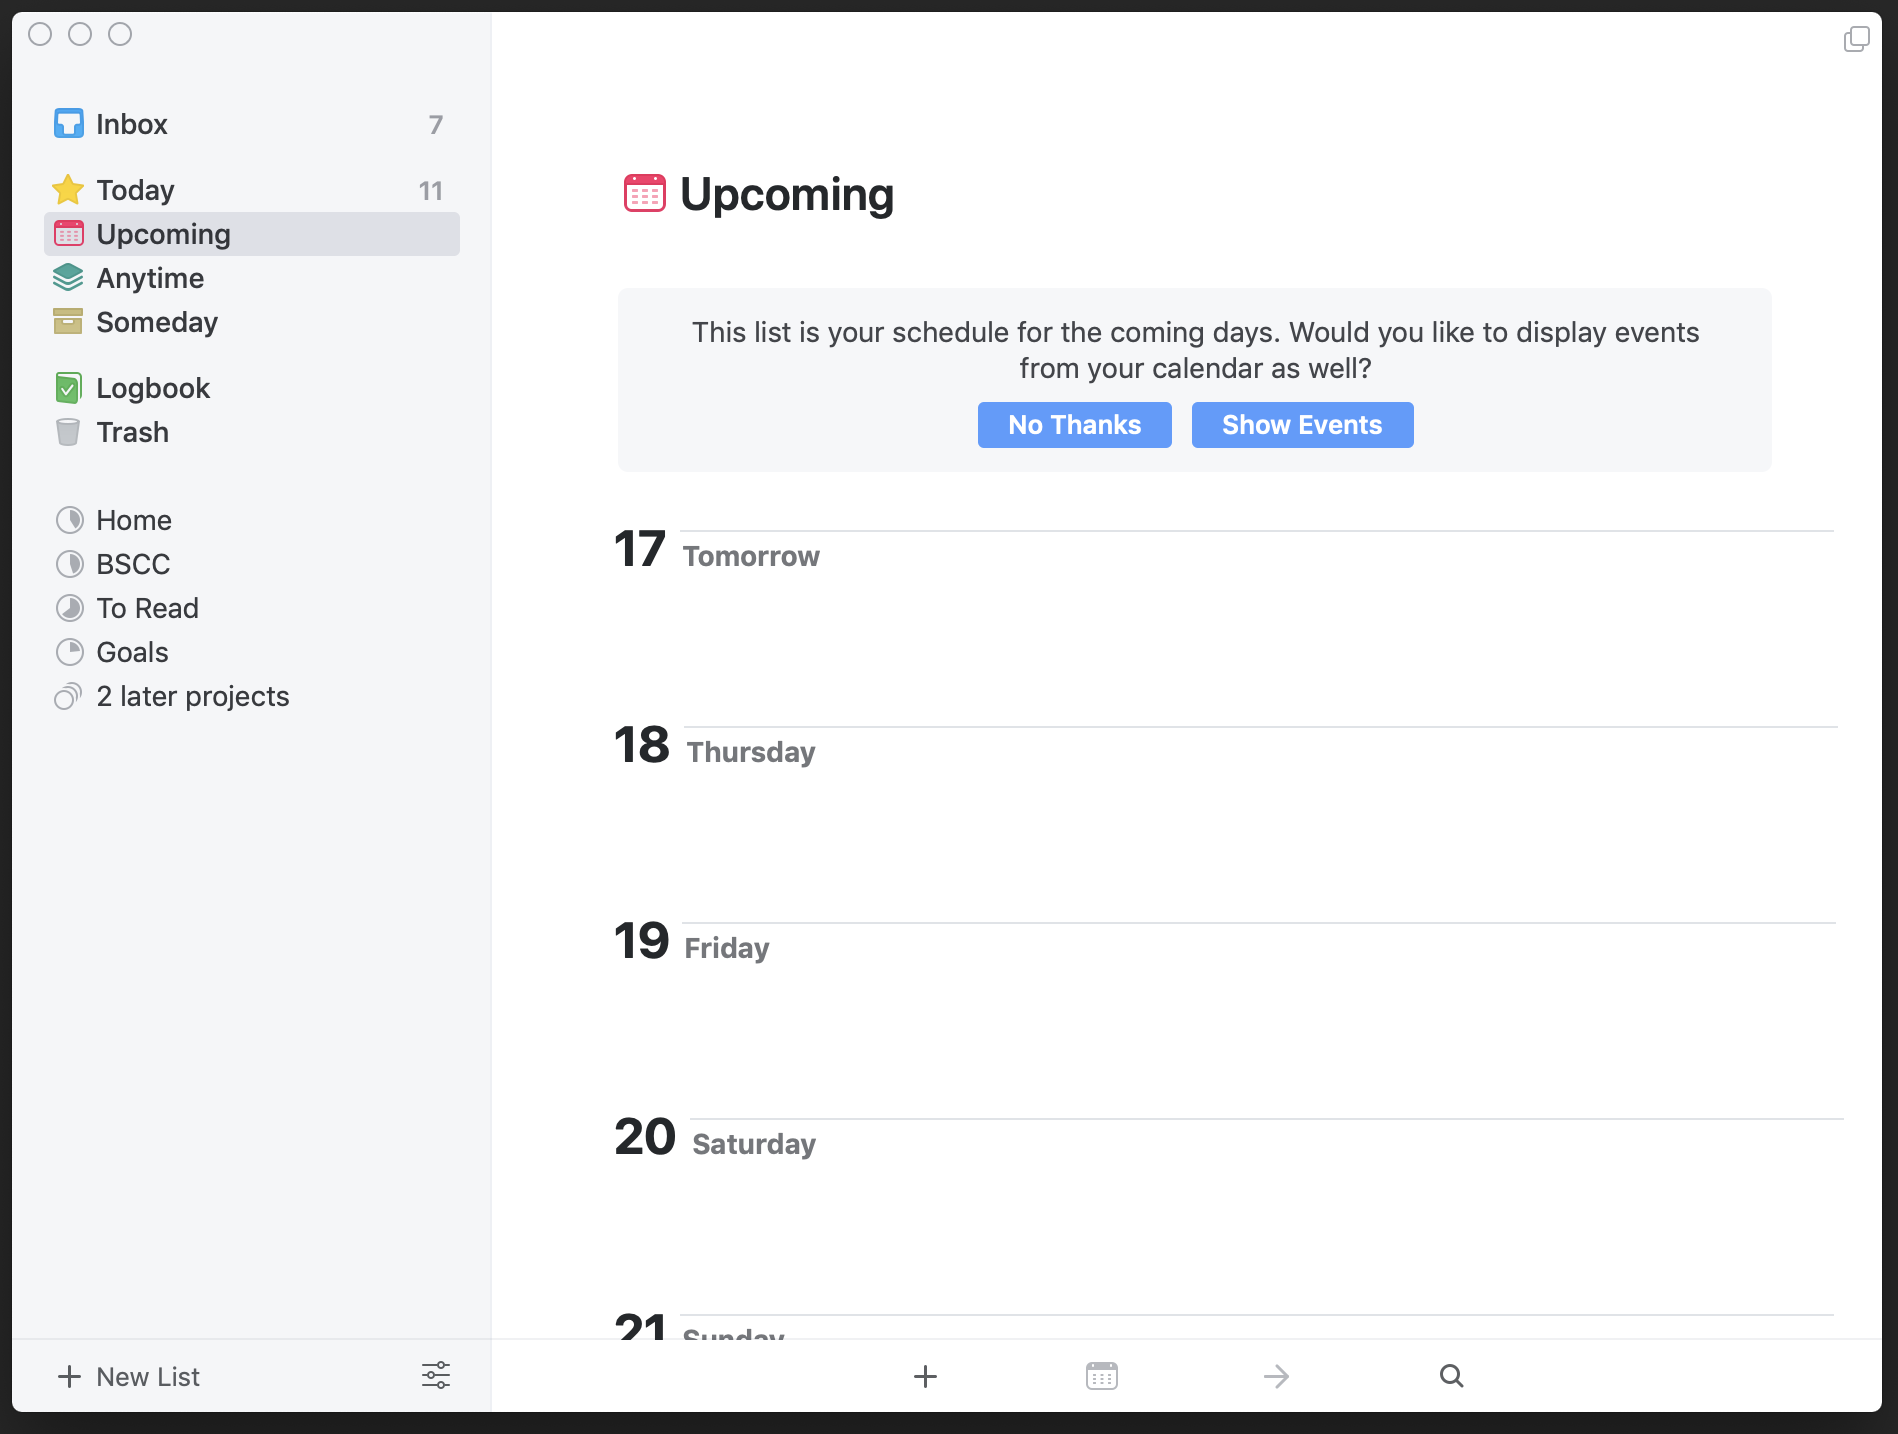This screenshot has height=1434, width=1898.
Task: Open the BSCC project
Action: [x=133, y=564]
